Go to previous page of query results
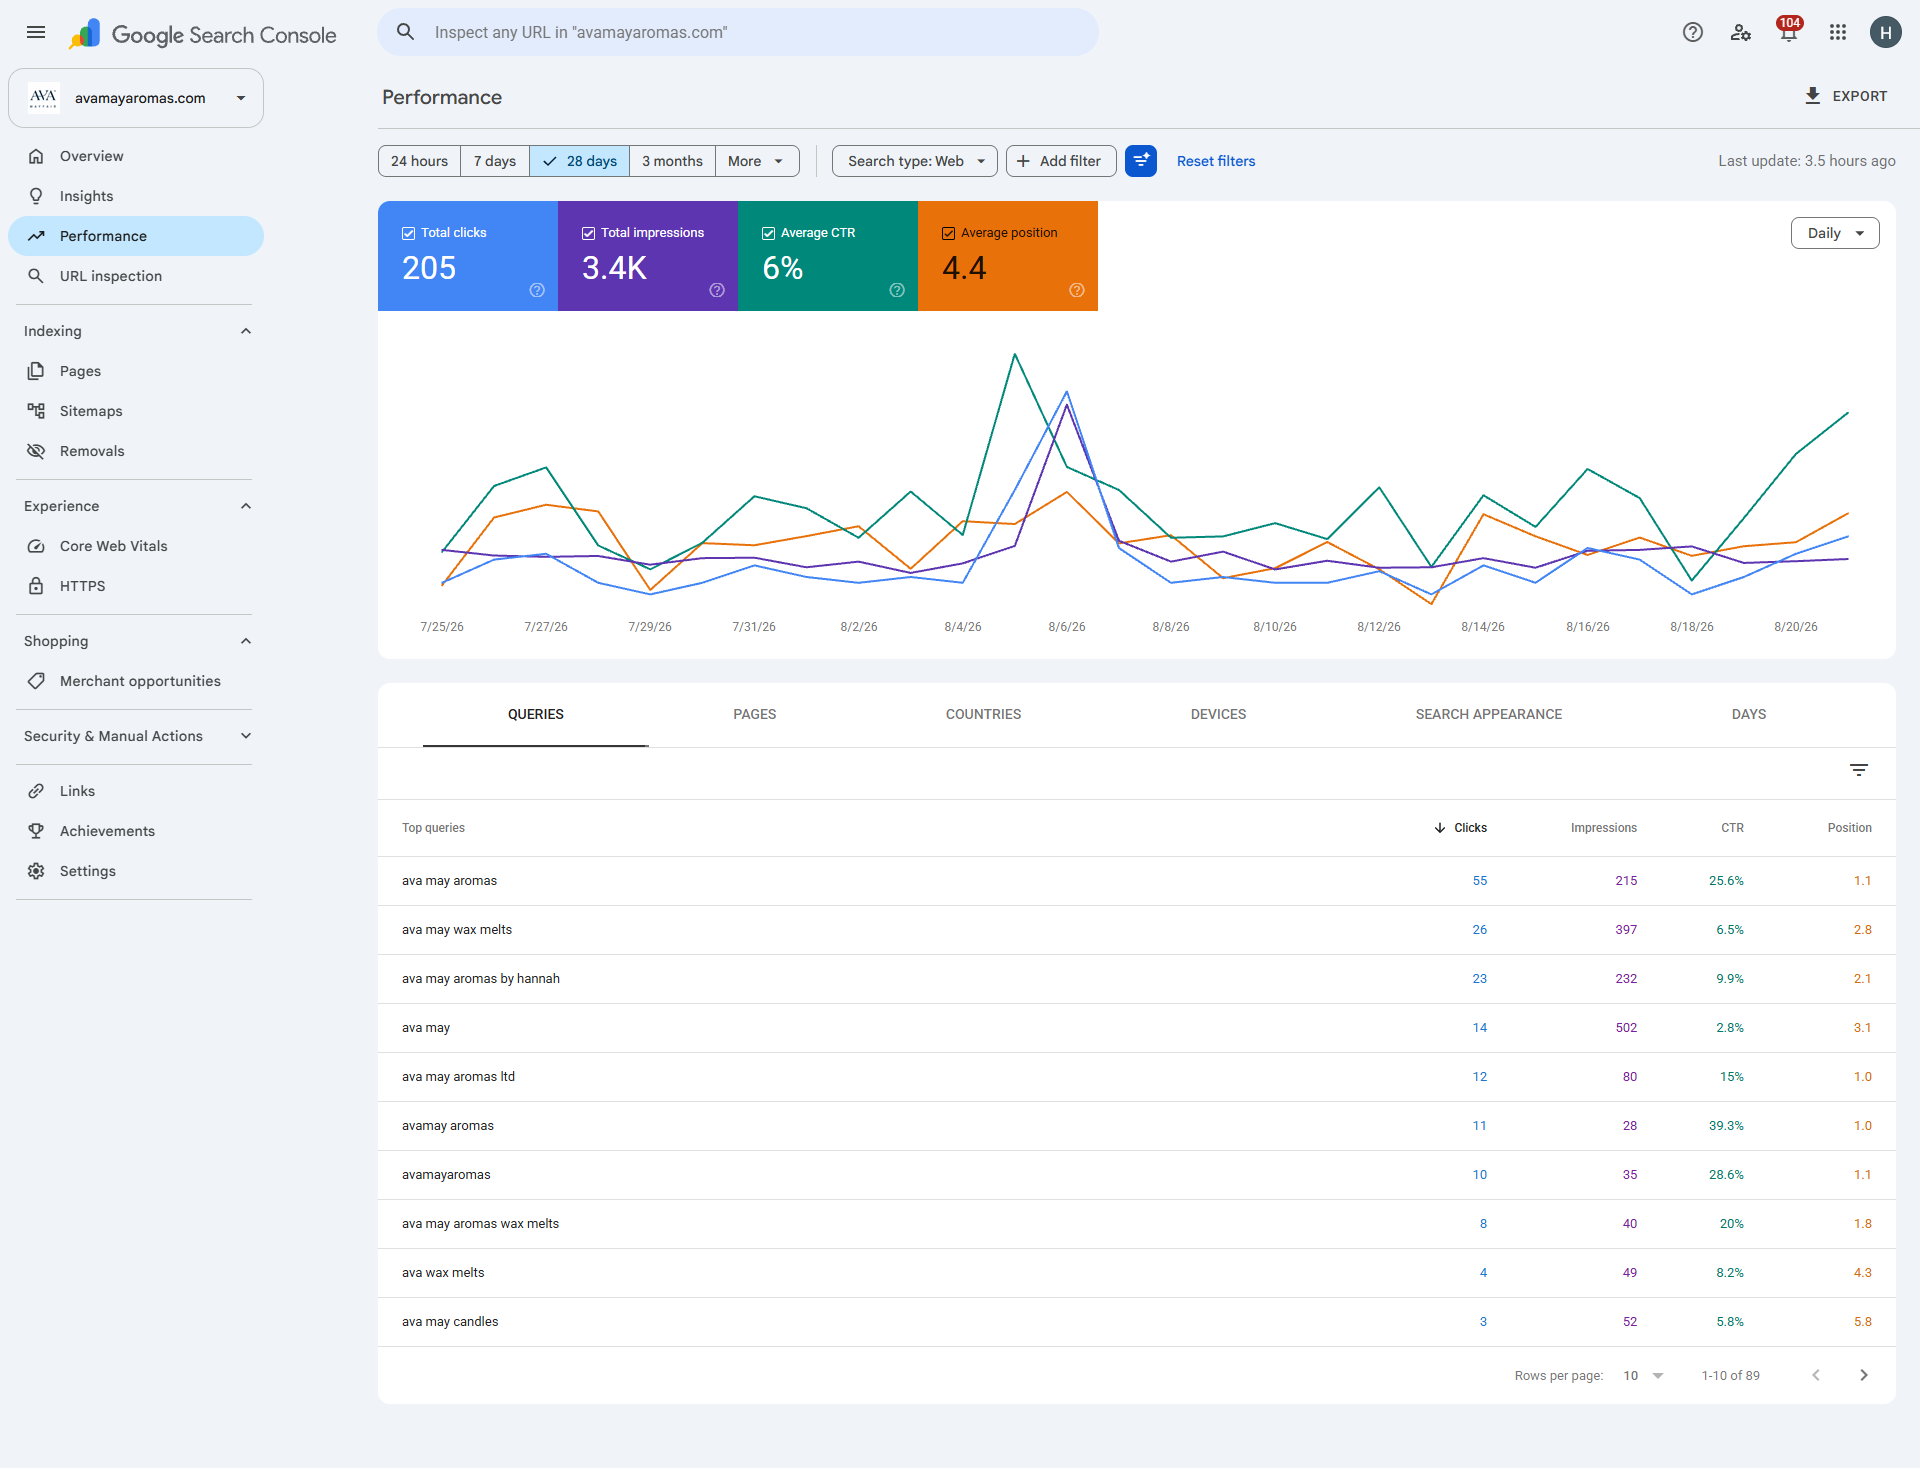Viewport: 1920px width, 1468px height. pyautogui.click(x=1816, y=1375)
